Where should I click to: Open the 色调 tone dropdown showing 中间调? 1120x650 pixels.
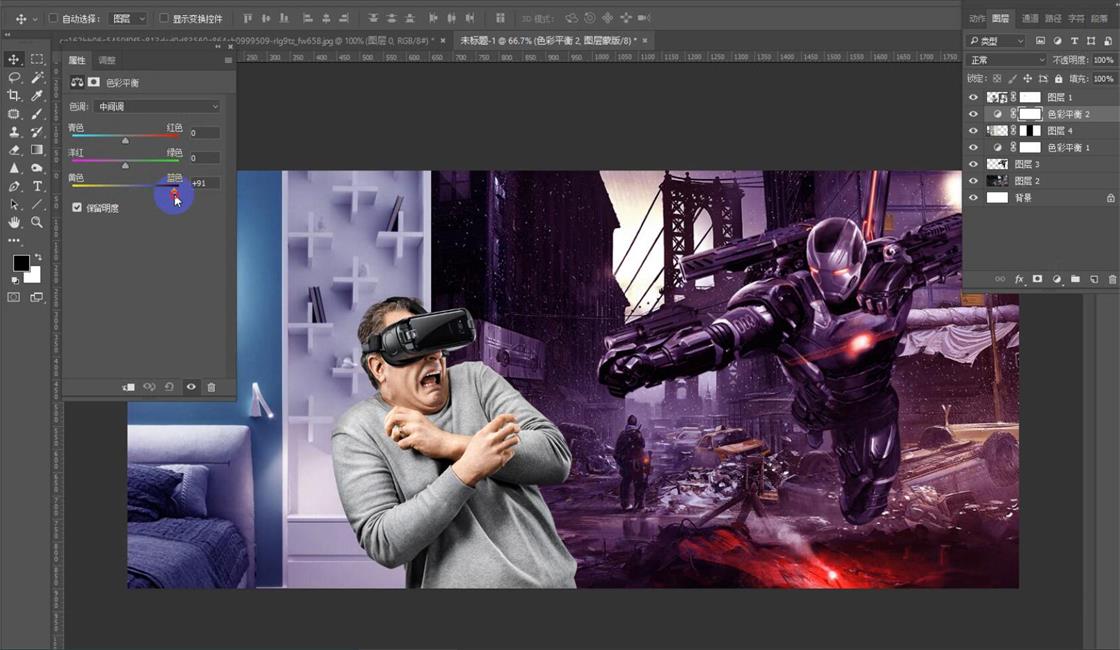156,105
